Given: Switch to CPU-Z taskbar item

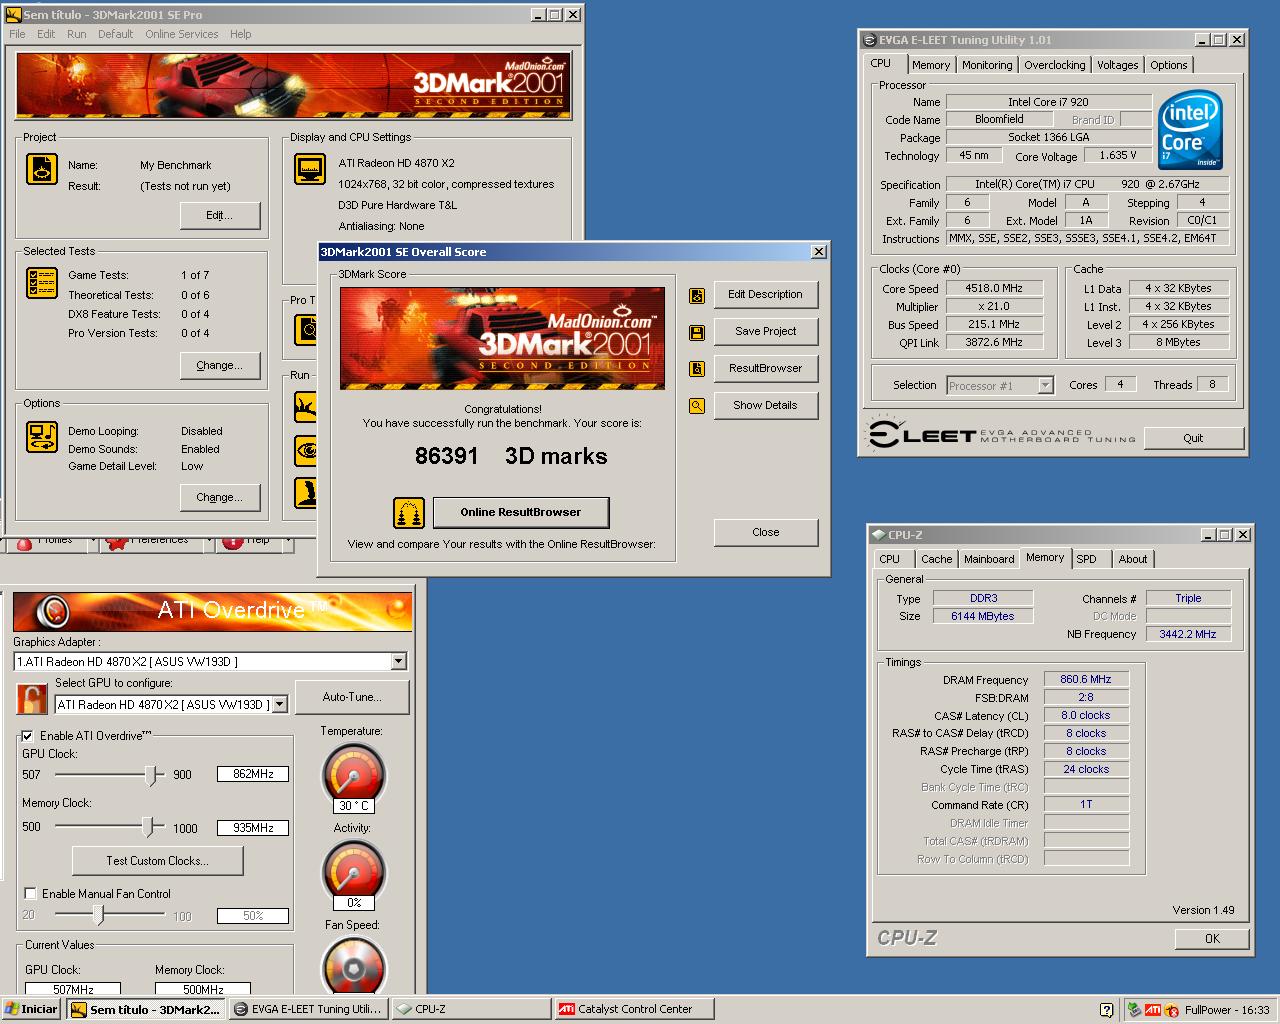Looking at the screenshot, I should tap(470, 1009).
